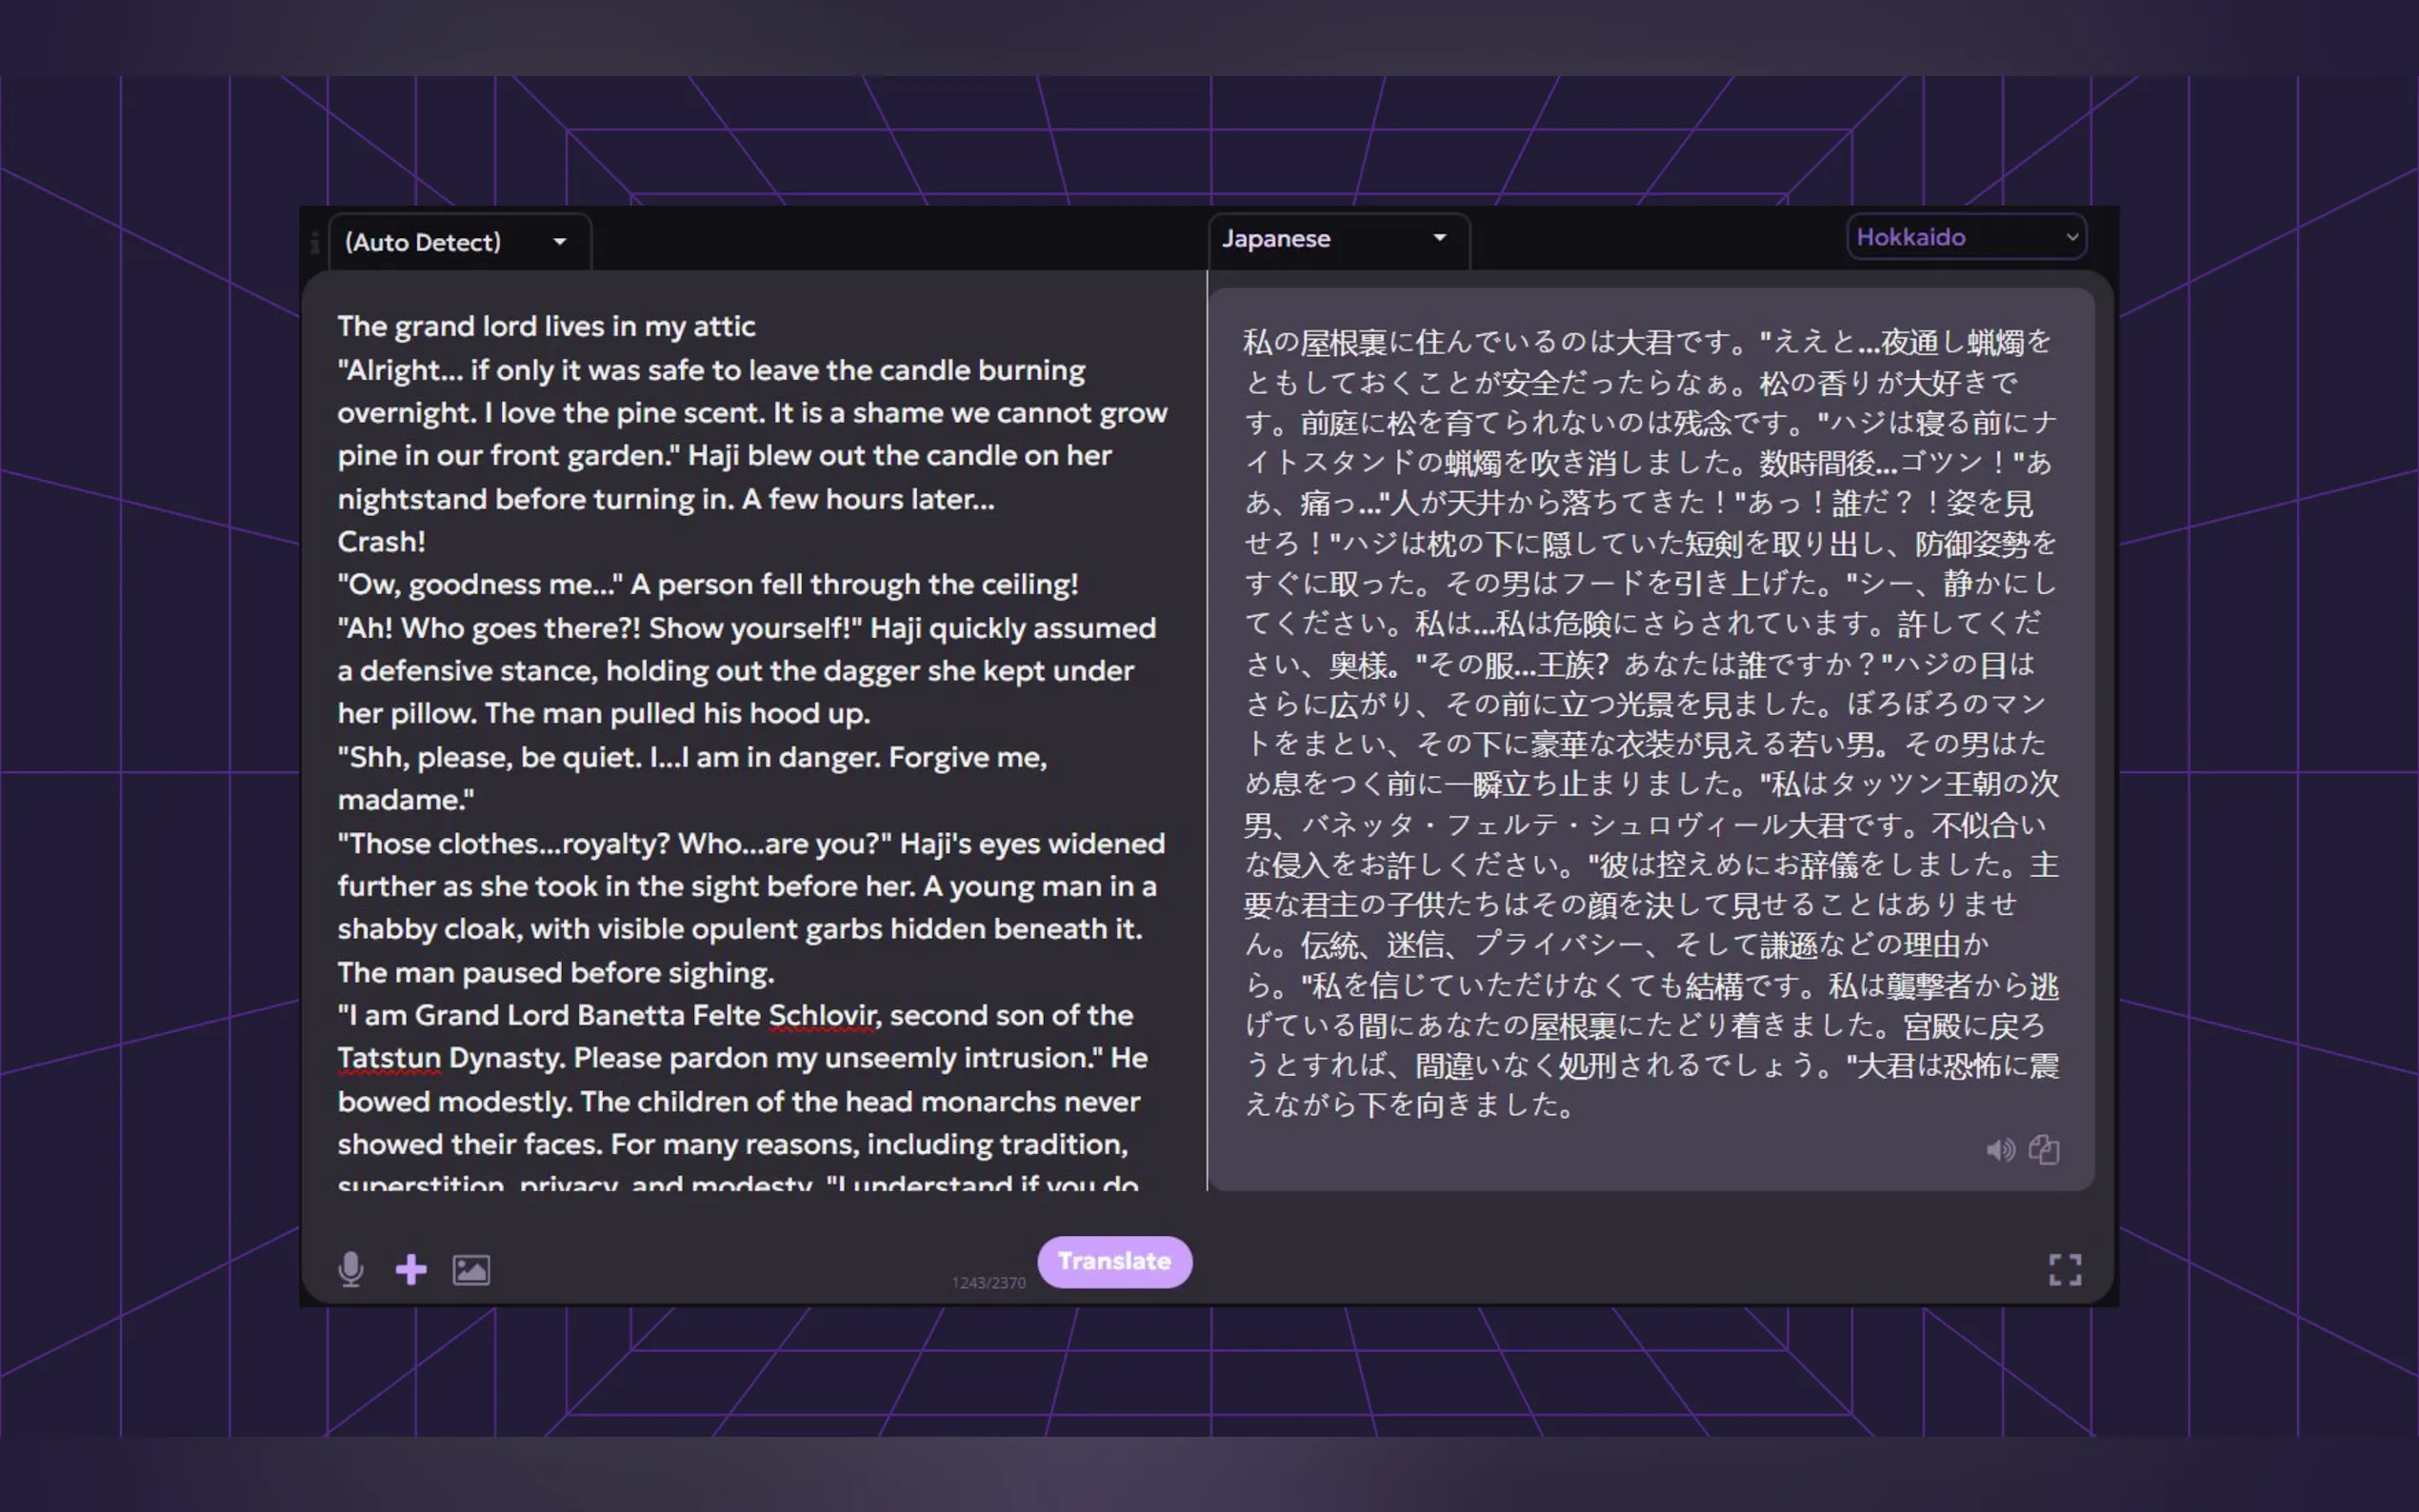This screenshot has height=1512, width=2419.
Task: Play translation audio with speaker icon
Action: click(x=2000, y=1150)
